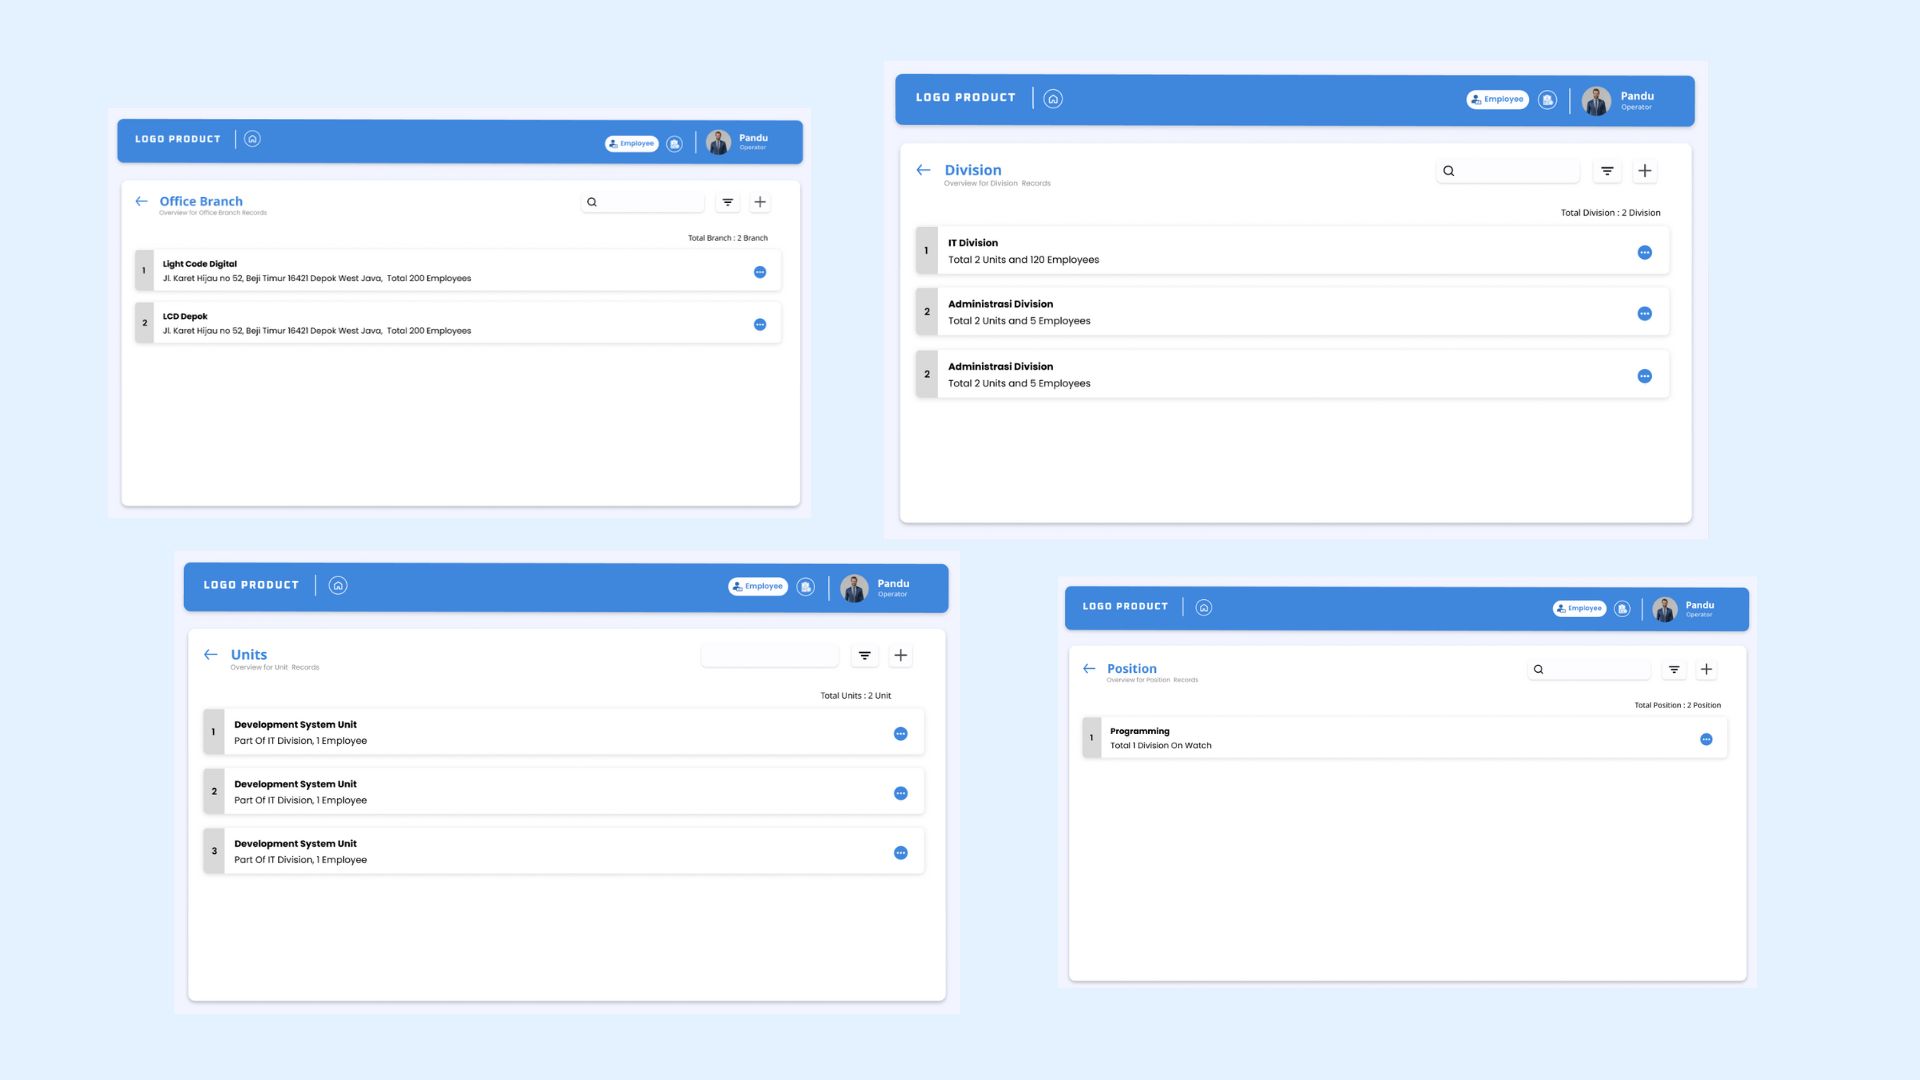Add new position with plus icon

pyautogui.click(x=1707, y=669)
